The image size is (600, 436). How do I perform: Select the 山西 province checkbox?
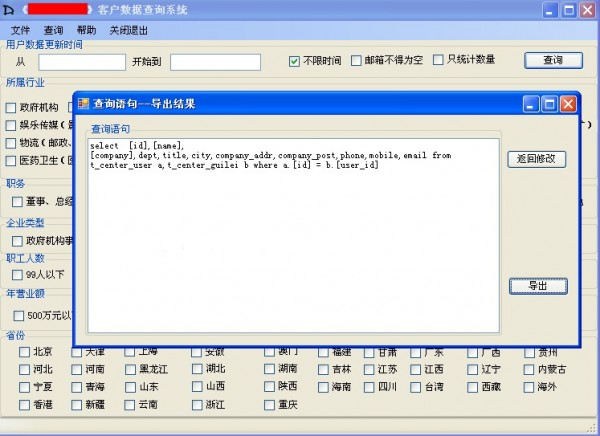coord(197,386)
